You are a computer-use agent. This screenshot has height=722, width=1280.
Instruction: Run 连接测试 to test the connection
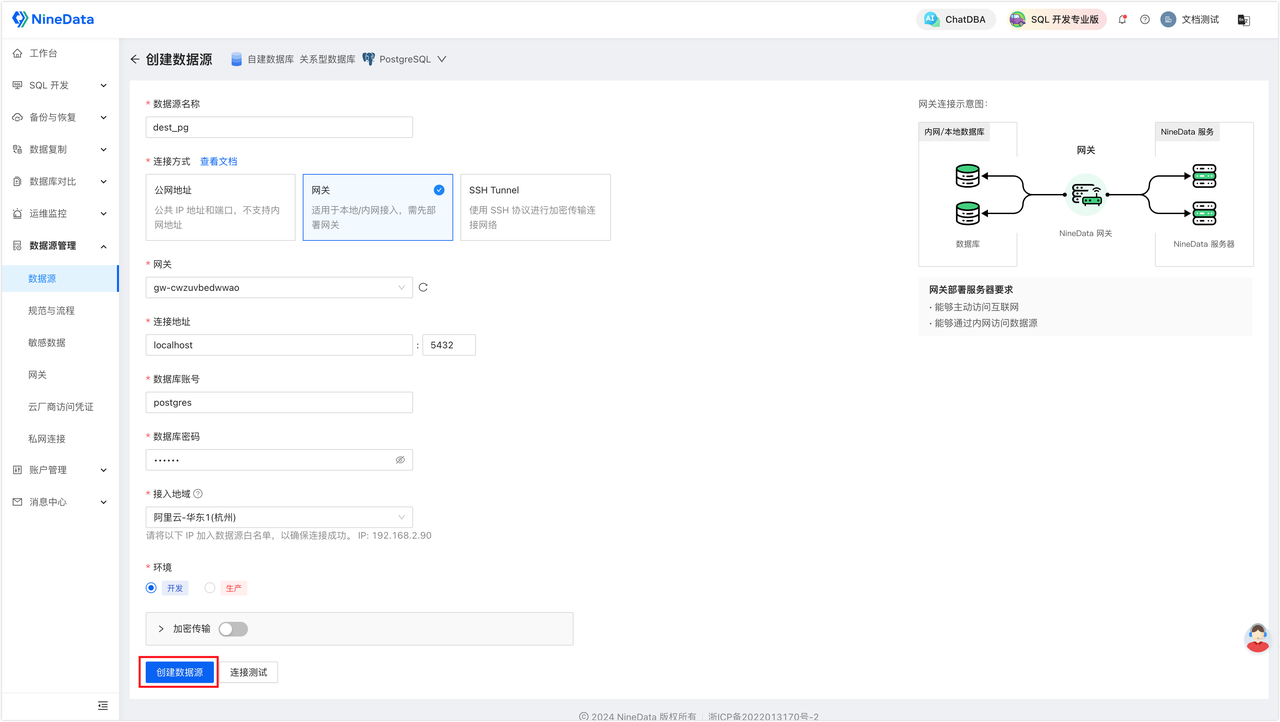(x=250, y=672)
